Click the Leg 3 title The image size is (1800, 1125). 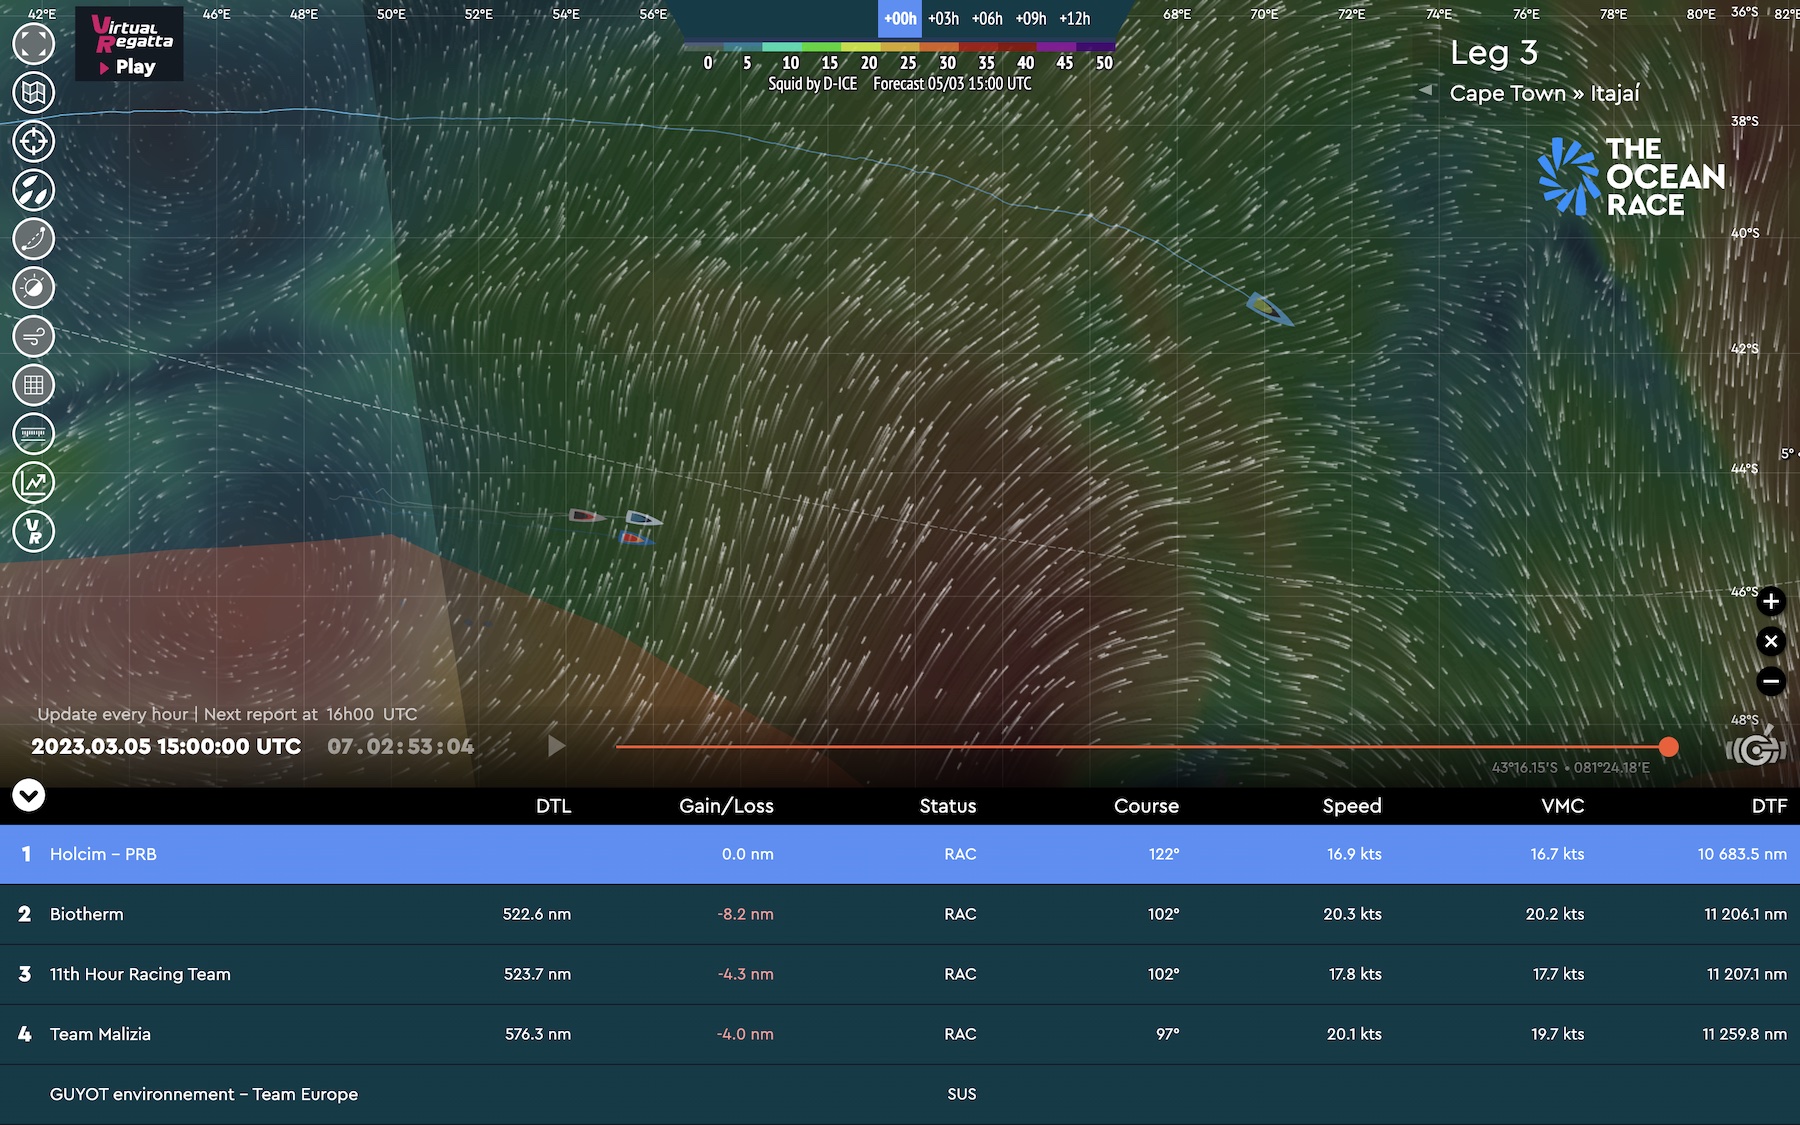[1494, 53]
